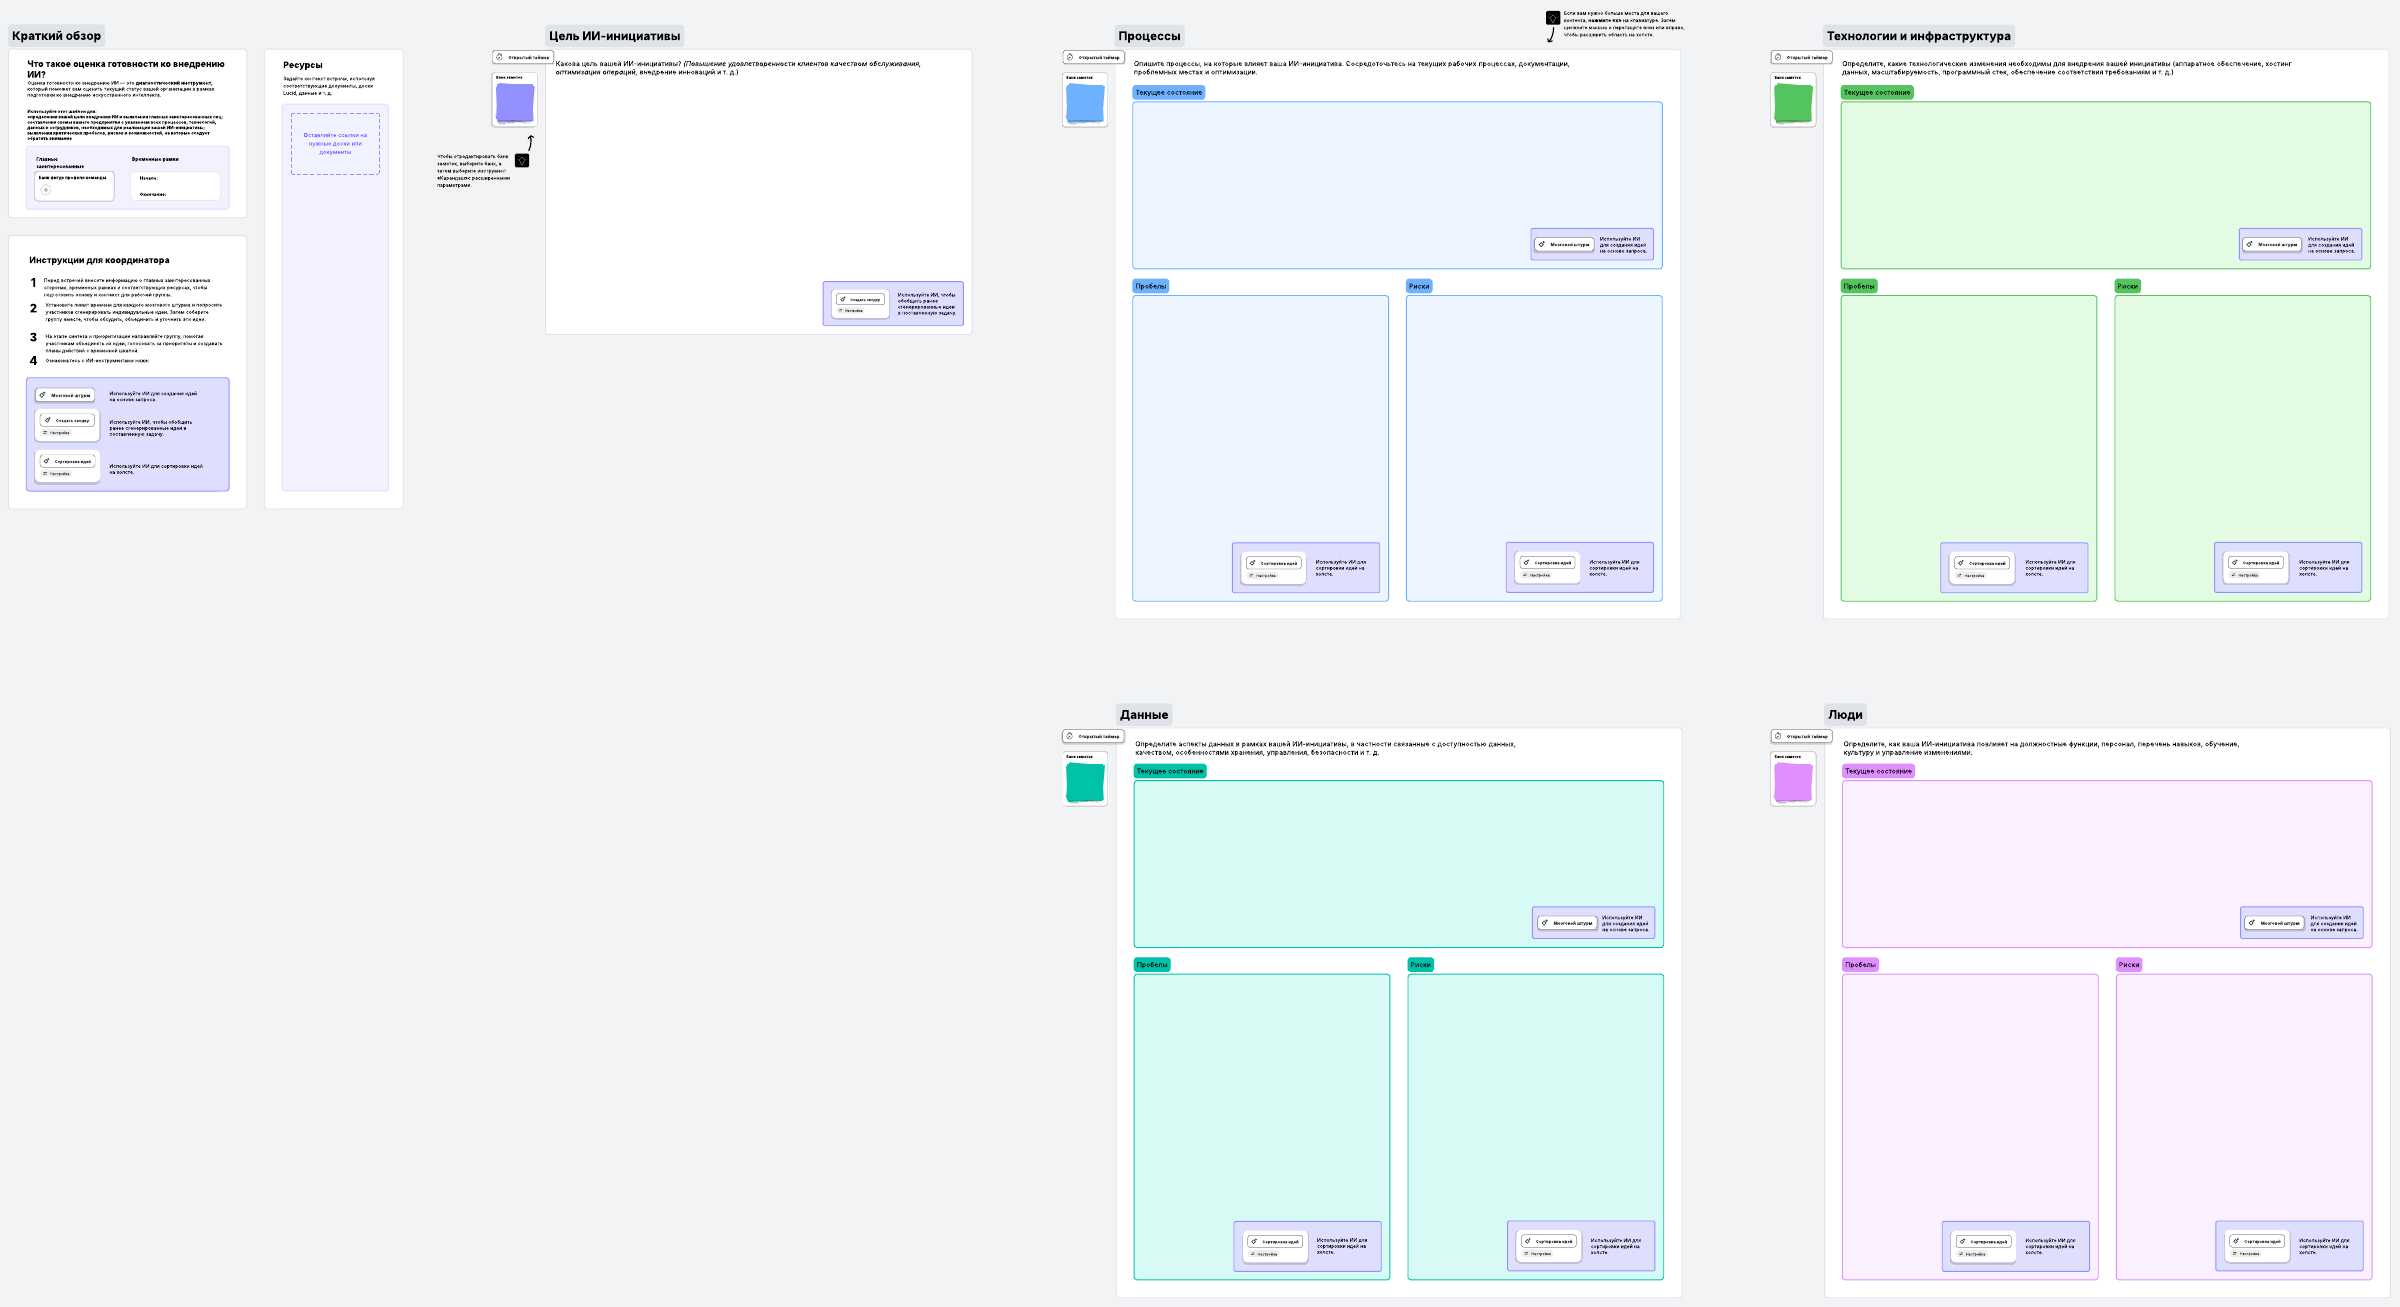Click the lightbulb tip icon near purple notes
The width and height of the screenshot is (2400, 1307).
point(522,161)
